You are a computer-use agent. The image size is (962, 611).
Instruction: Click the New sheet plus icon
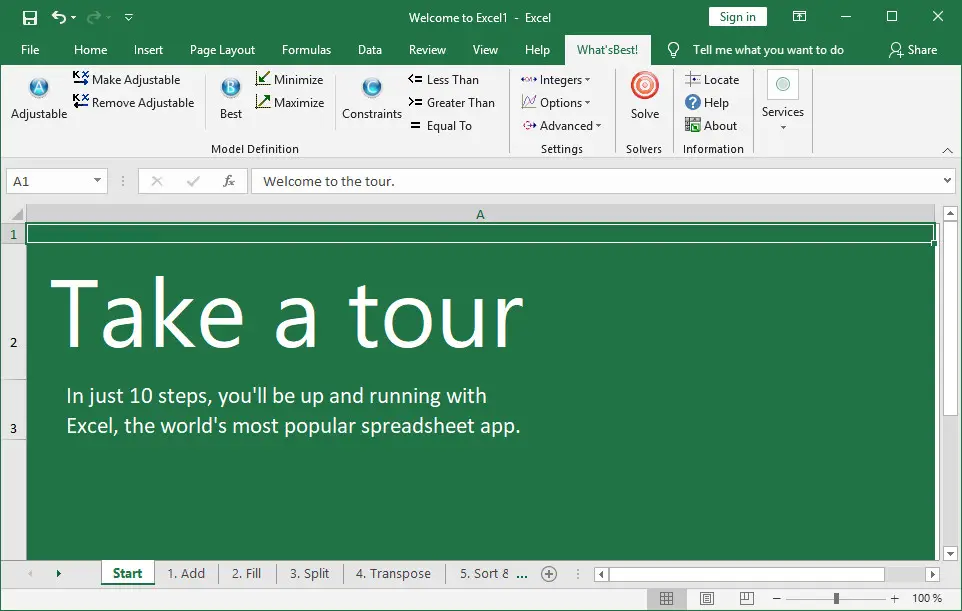[549, 574]
